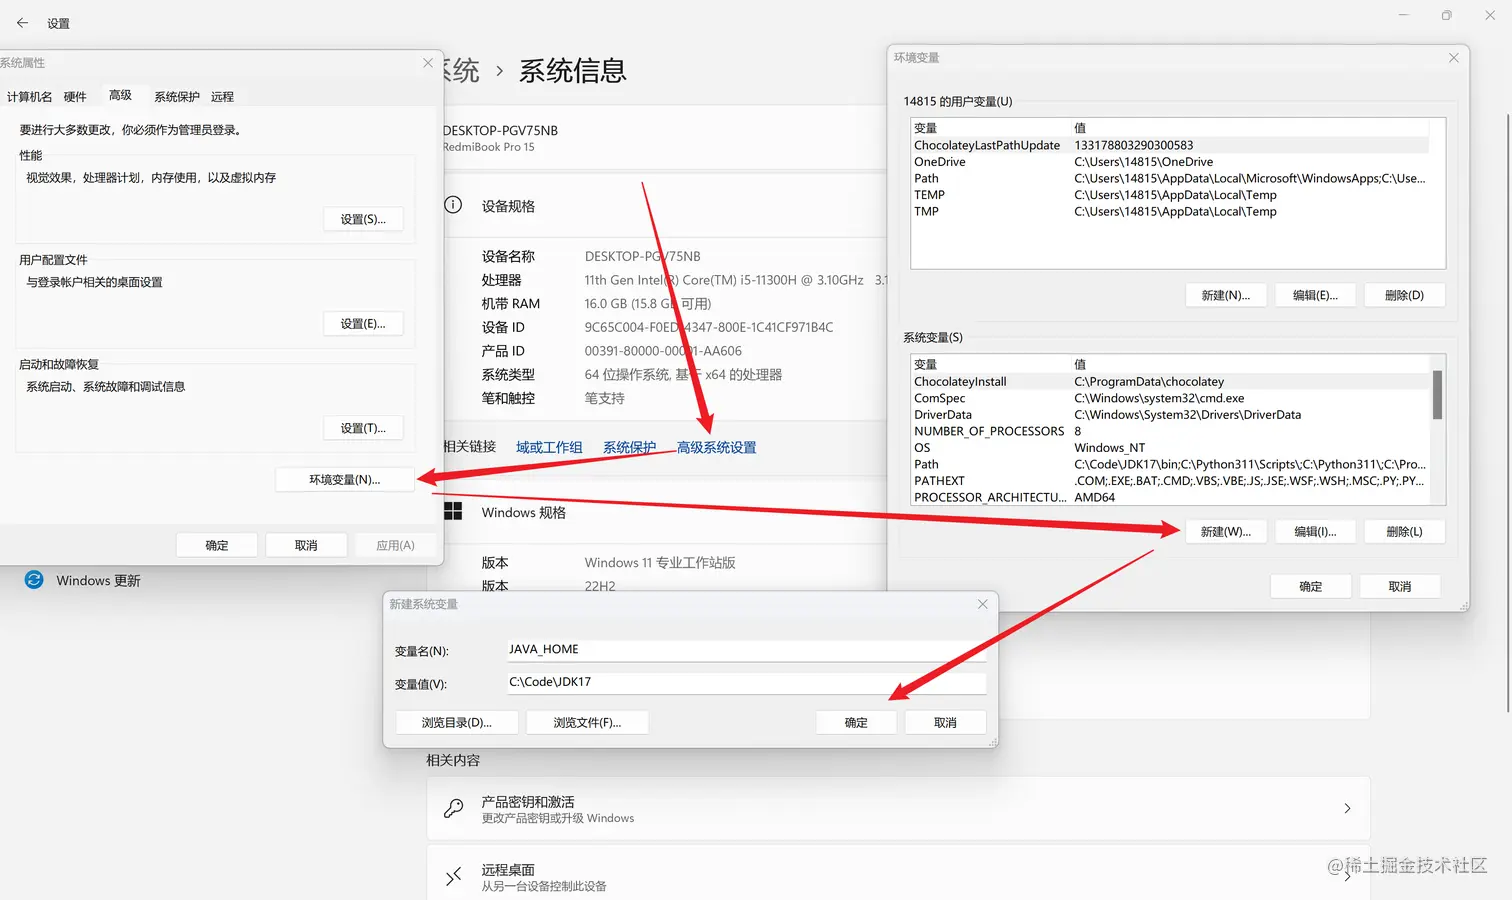Select the ComSpec system variable row

tap(1170, 398)
